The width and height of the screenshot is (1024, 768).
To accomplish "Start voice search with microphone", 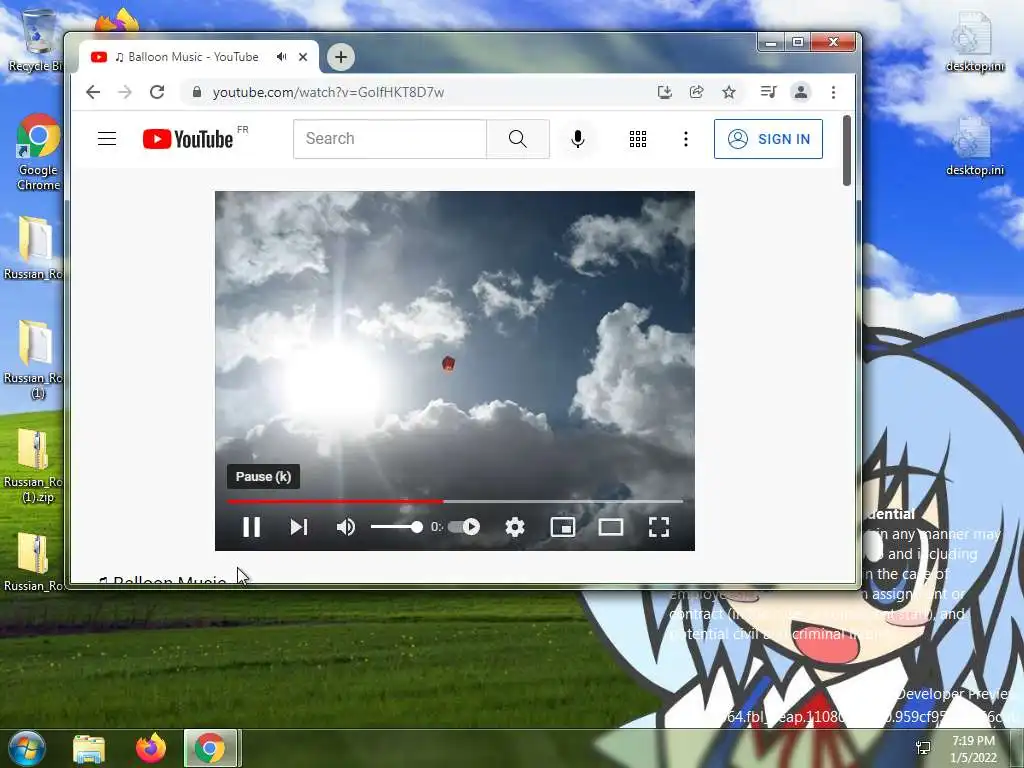I will (x=578, y=138).
